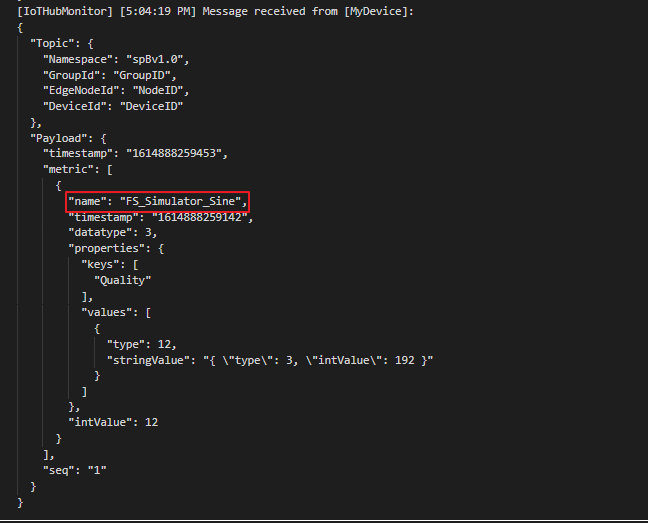Screen dimensions: 648x523
Task: Click the "Quality" string entry
Action: click(122, 281)
